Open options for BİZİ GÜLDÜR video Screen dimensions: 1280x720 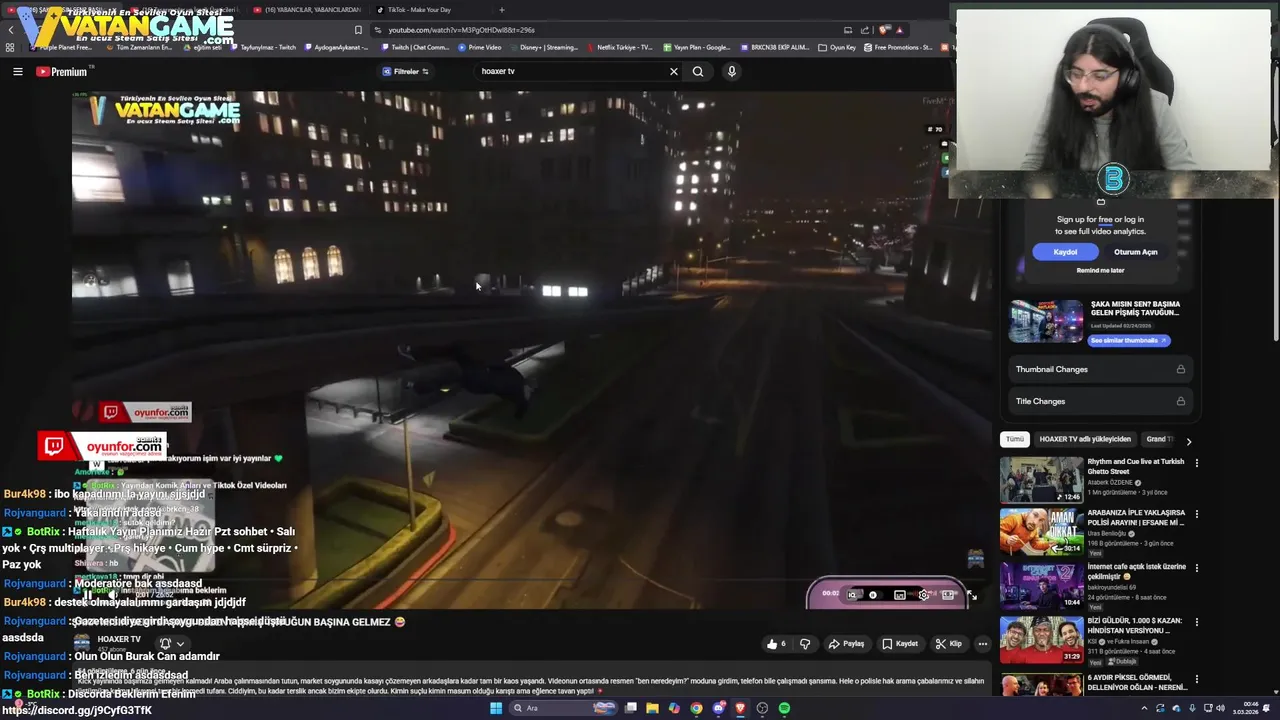(1196, 622)
